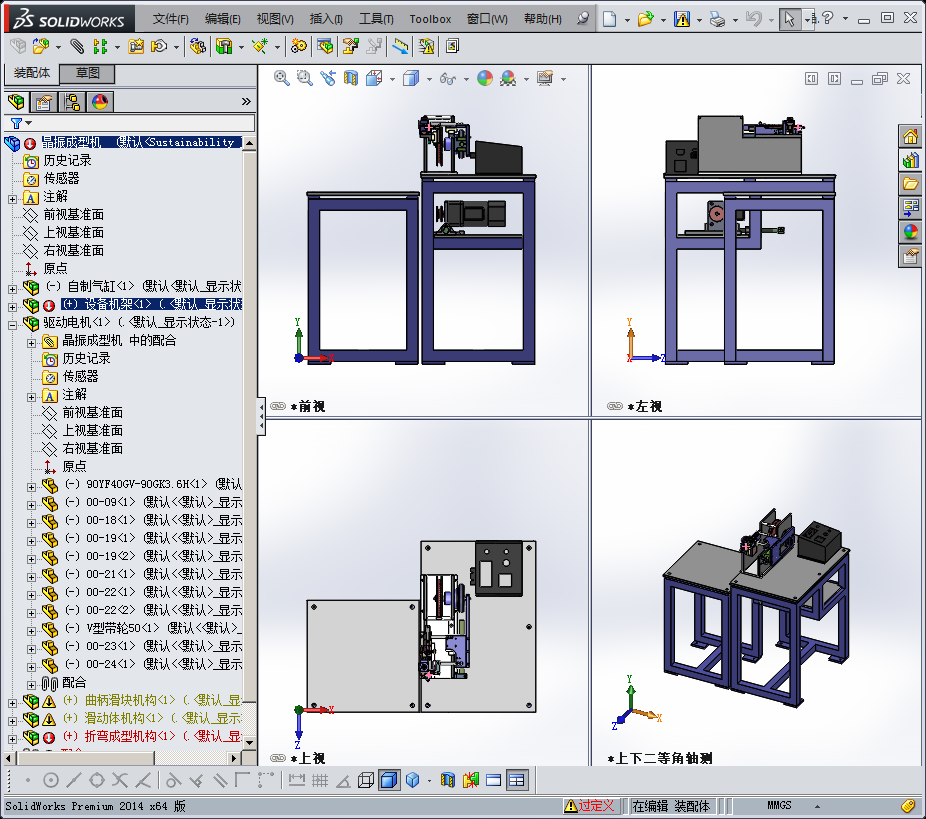Open the Display Style dropdown arrow
The image size is (926, 819).
point(429,79)
